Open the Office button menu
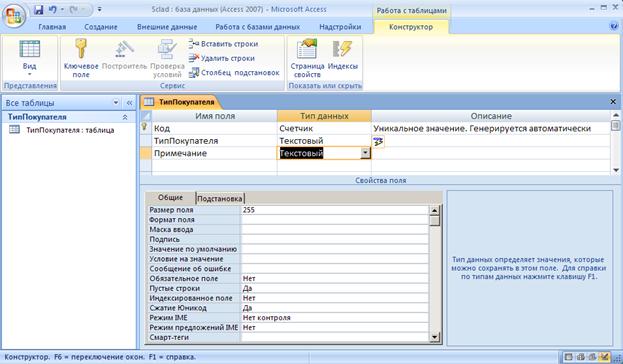Viewport: 623px width, 364px height. pyautogui.click(x=15, y=16)
